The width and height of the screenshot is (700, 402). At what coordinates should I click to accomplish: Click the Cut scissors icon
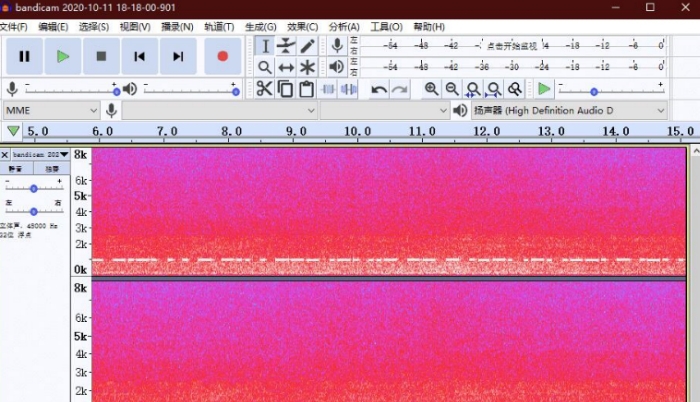(264, 89)
